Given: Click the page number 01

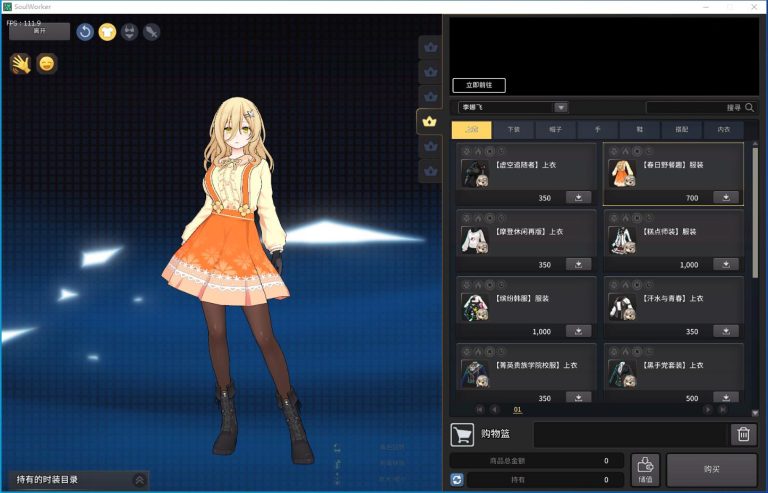Looking at the screenshot, I should pyautogui.click(x=517, y=409).
